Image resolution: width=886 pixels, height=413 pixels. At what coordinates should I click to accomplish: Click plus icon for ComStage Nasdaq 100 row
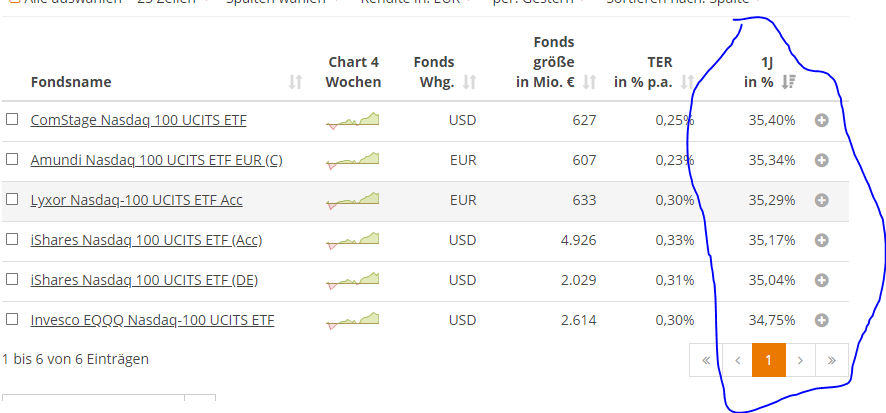[x=821, y=120]
